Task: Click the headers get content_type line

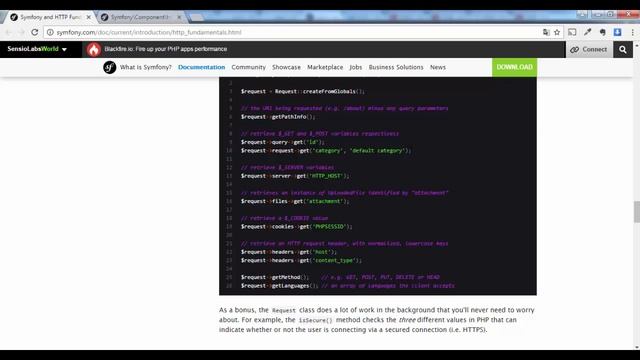Action: pos(301,260)
